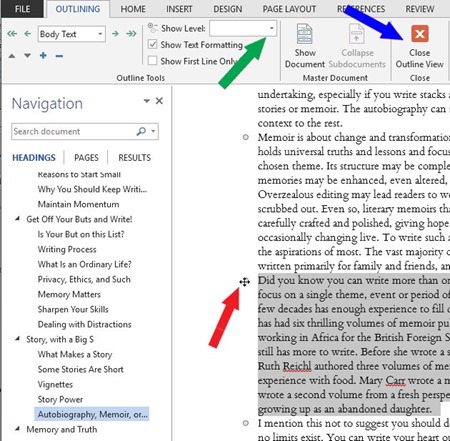
Task: Go to 'What Makes a Story' heading
Action: click(75, 354)
